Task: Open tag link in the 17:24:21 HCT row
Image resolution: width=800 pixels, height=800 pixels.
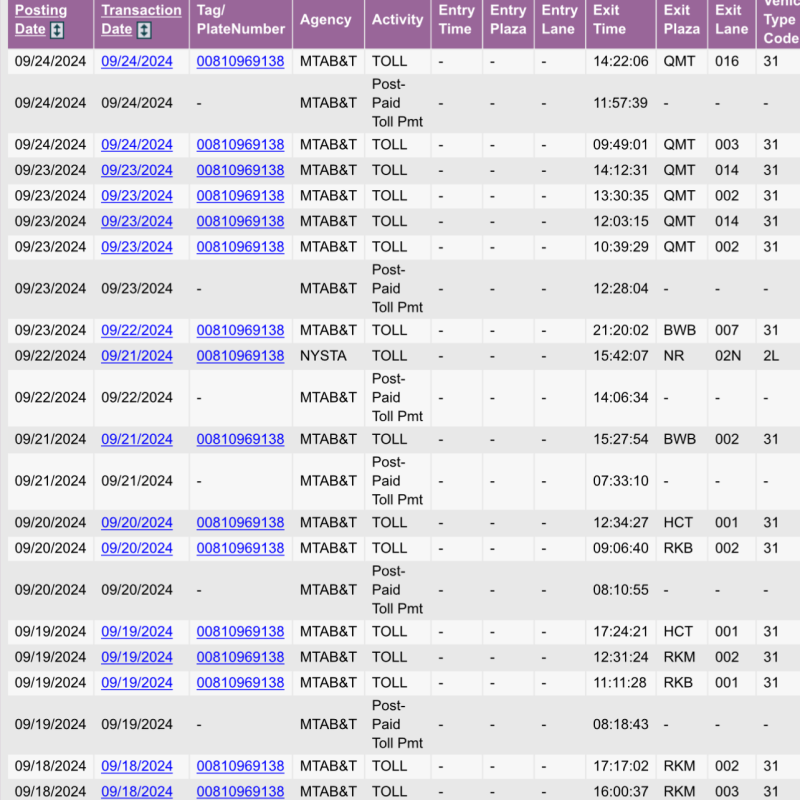Action: (x=240, y=631)
